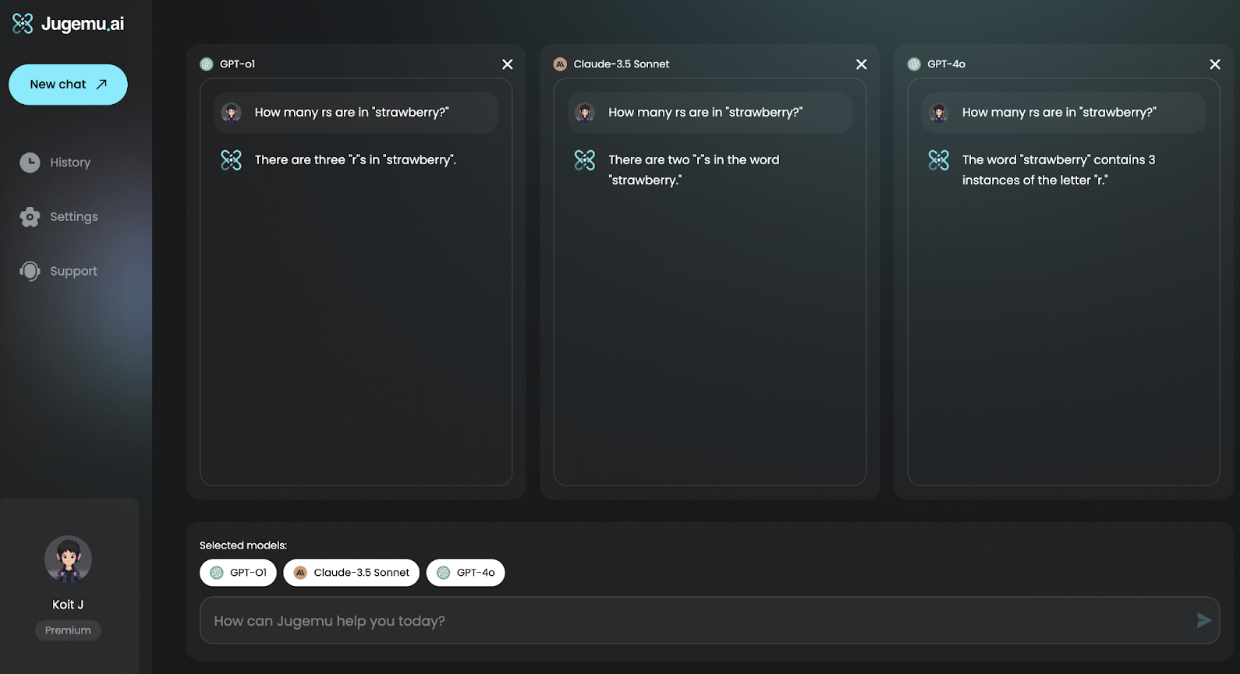Click the History clock icon
1240x674 pixels.
click(30, 162)
